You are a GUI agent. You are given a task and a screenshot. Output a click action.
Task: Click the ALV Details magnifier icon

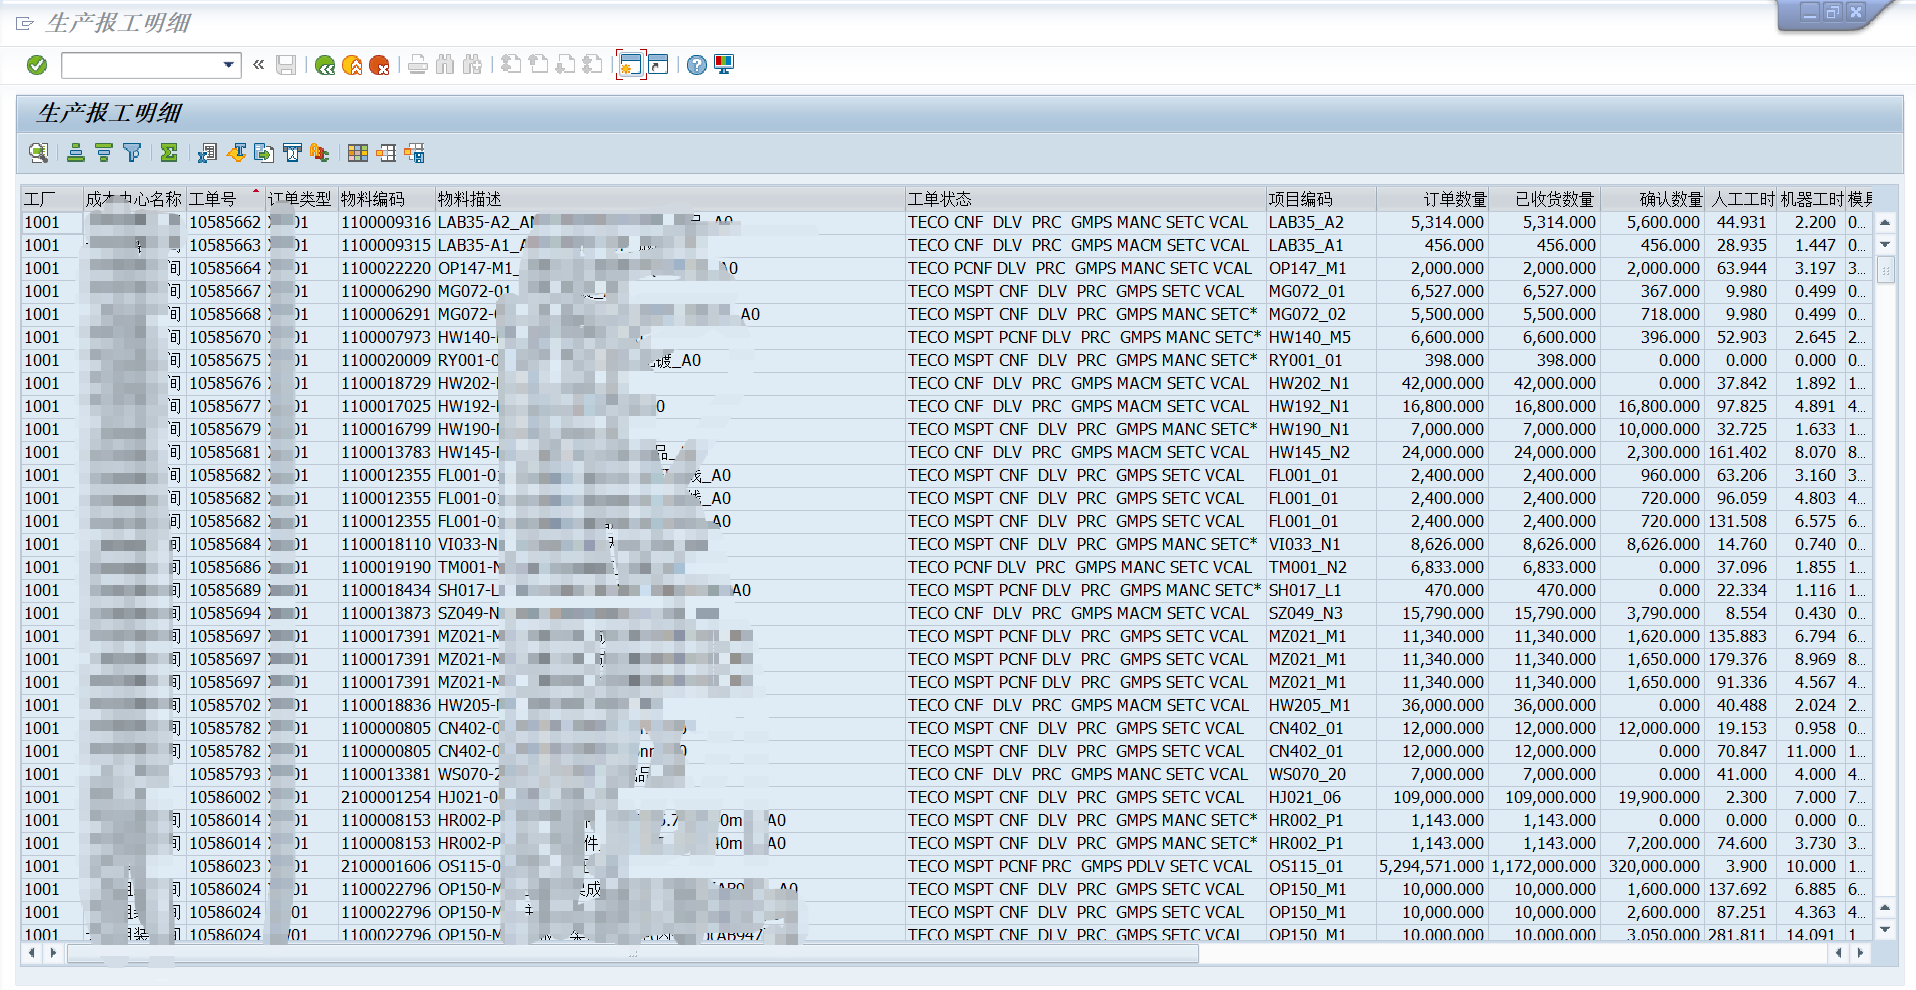pos(38,153)
